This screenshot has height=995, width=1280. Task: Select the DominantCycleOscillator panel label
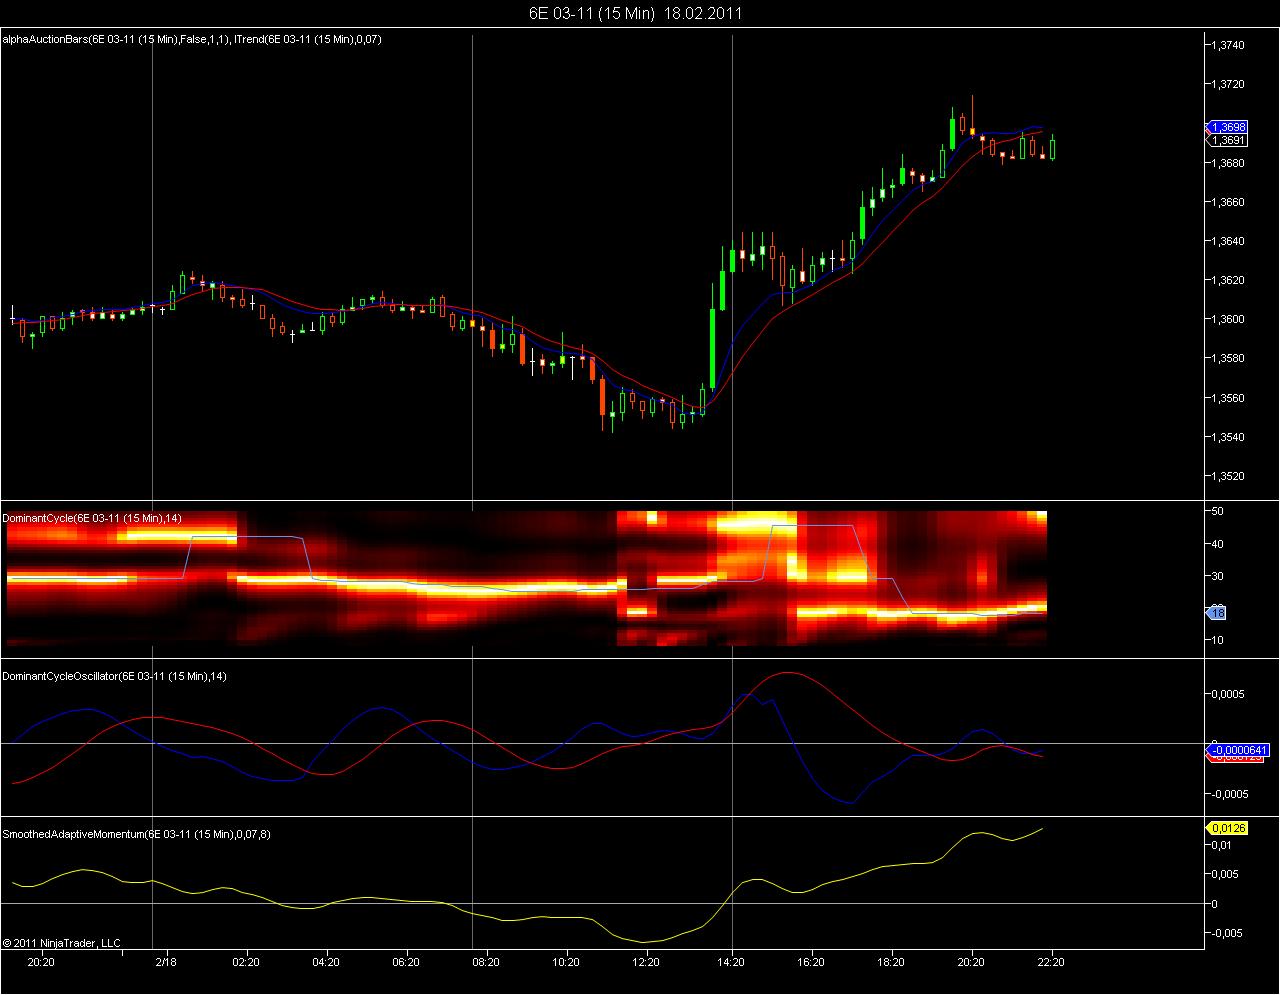(x=114, y=676)
